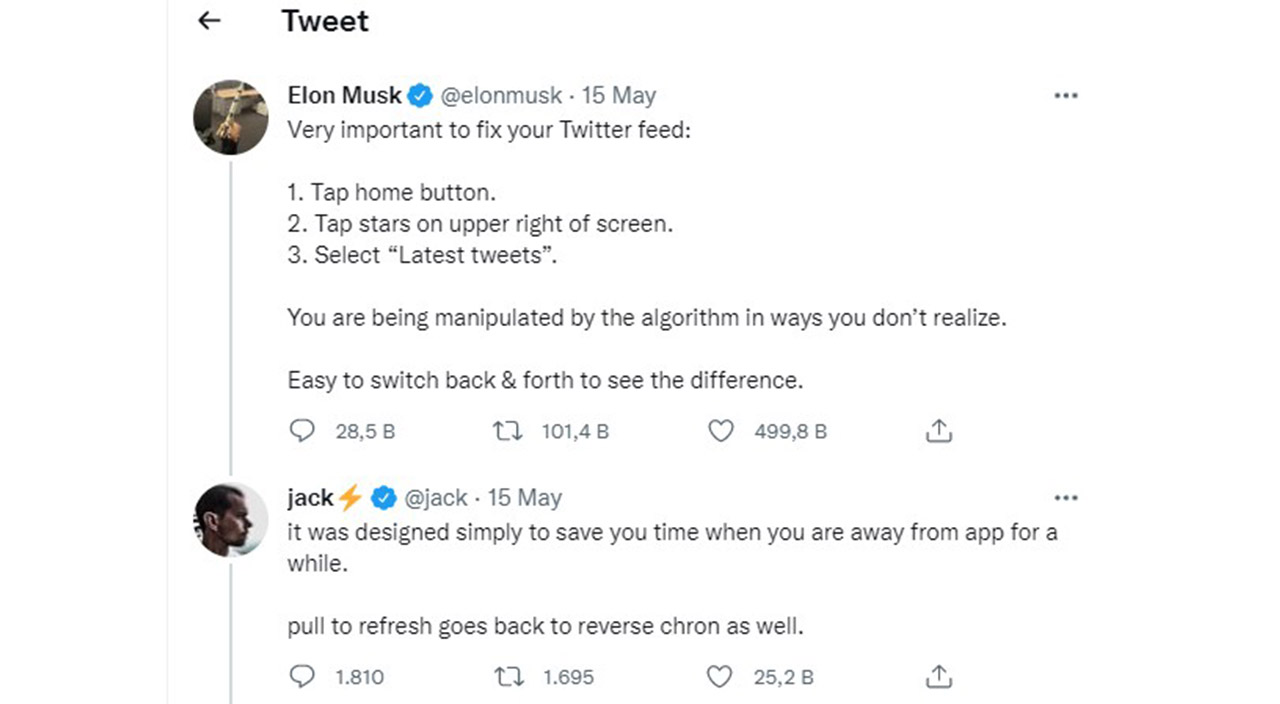Viewport: 1280px width, 704px height.
Task: Open jack tweet's 15 May timestamp
Action: click(x=525, y=498)
